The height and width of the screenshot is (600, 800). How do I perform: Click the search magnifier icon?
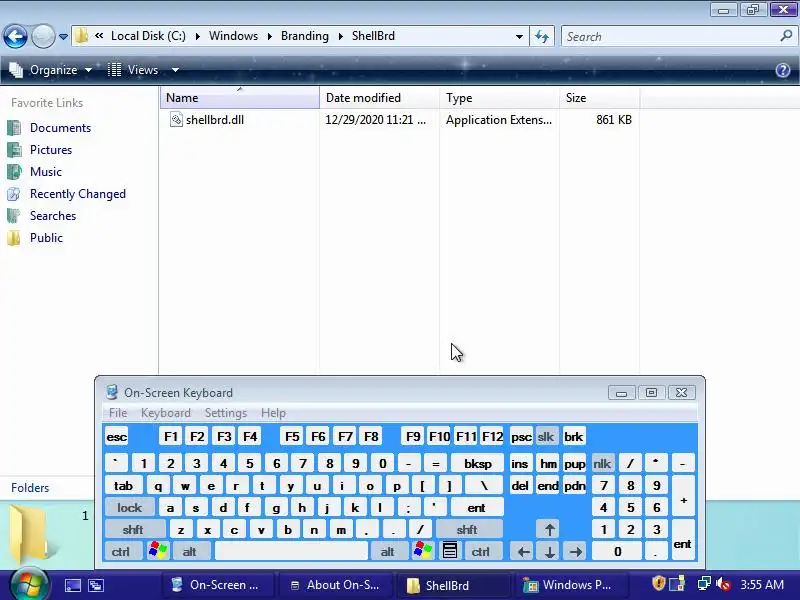[786, 36]
